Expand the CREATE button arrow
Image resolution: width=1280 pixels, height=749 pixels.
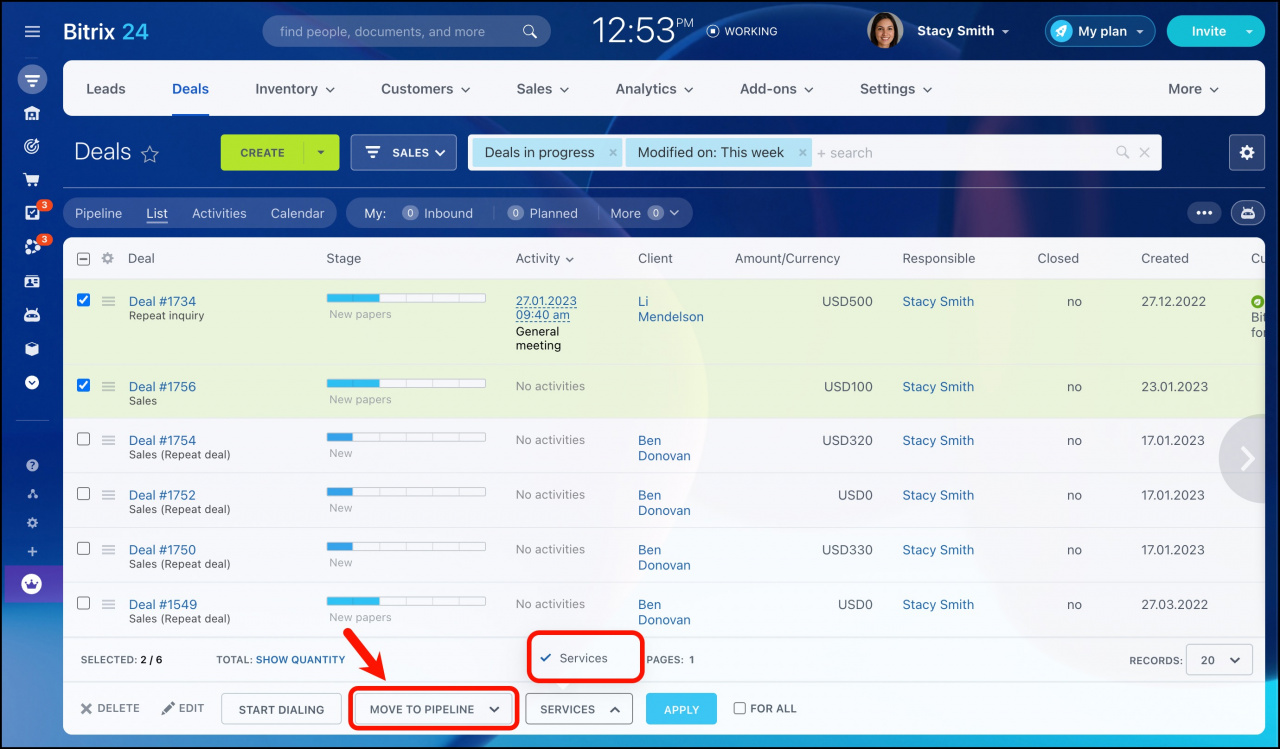pyautogui.click(x=321, y=153)
